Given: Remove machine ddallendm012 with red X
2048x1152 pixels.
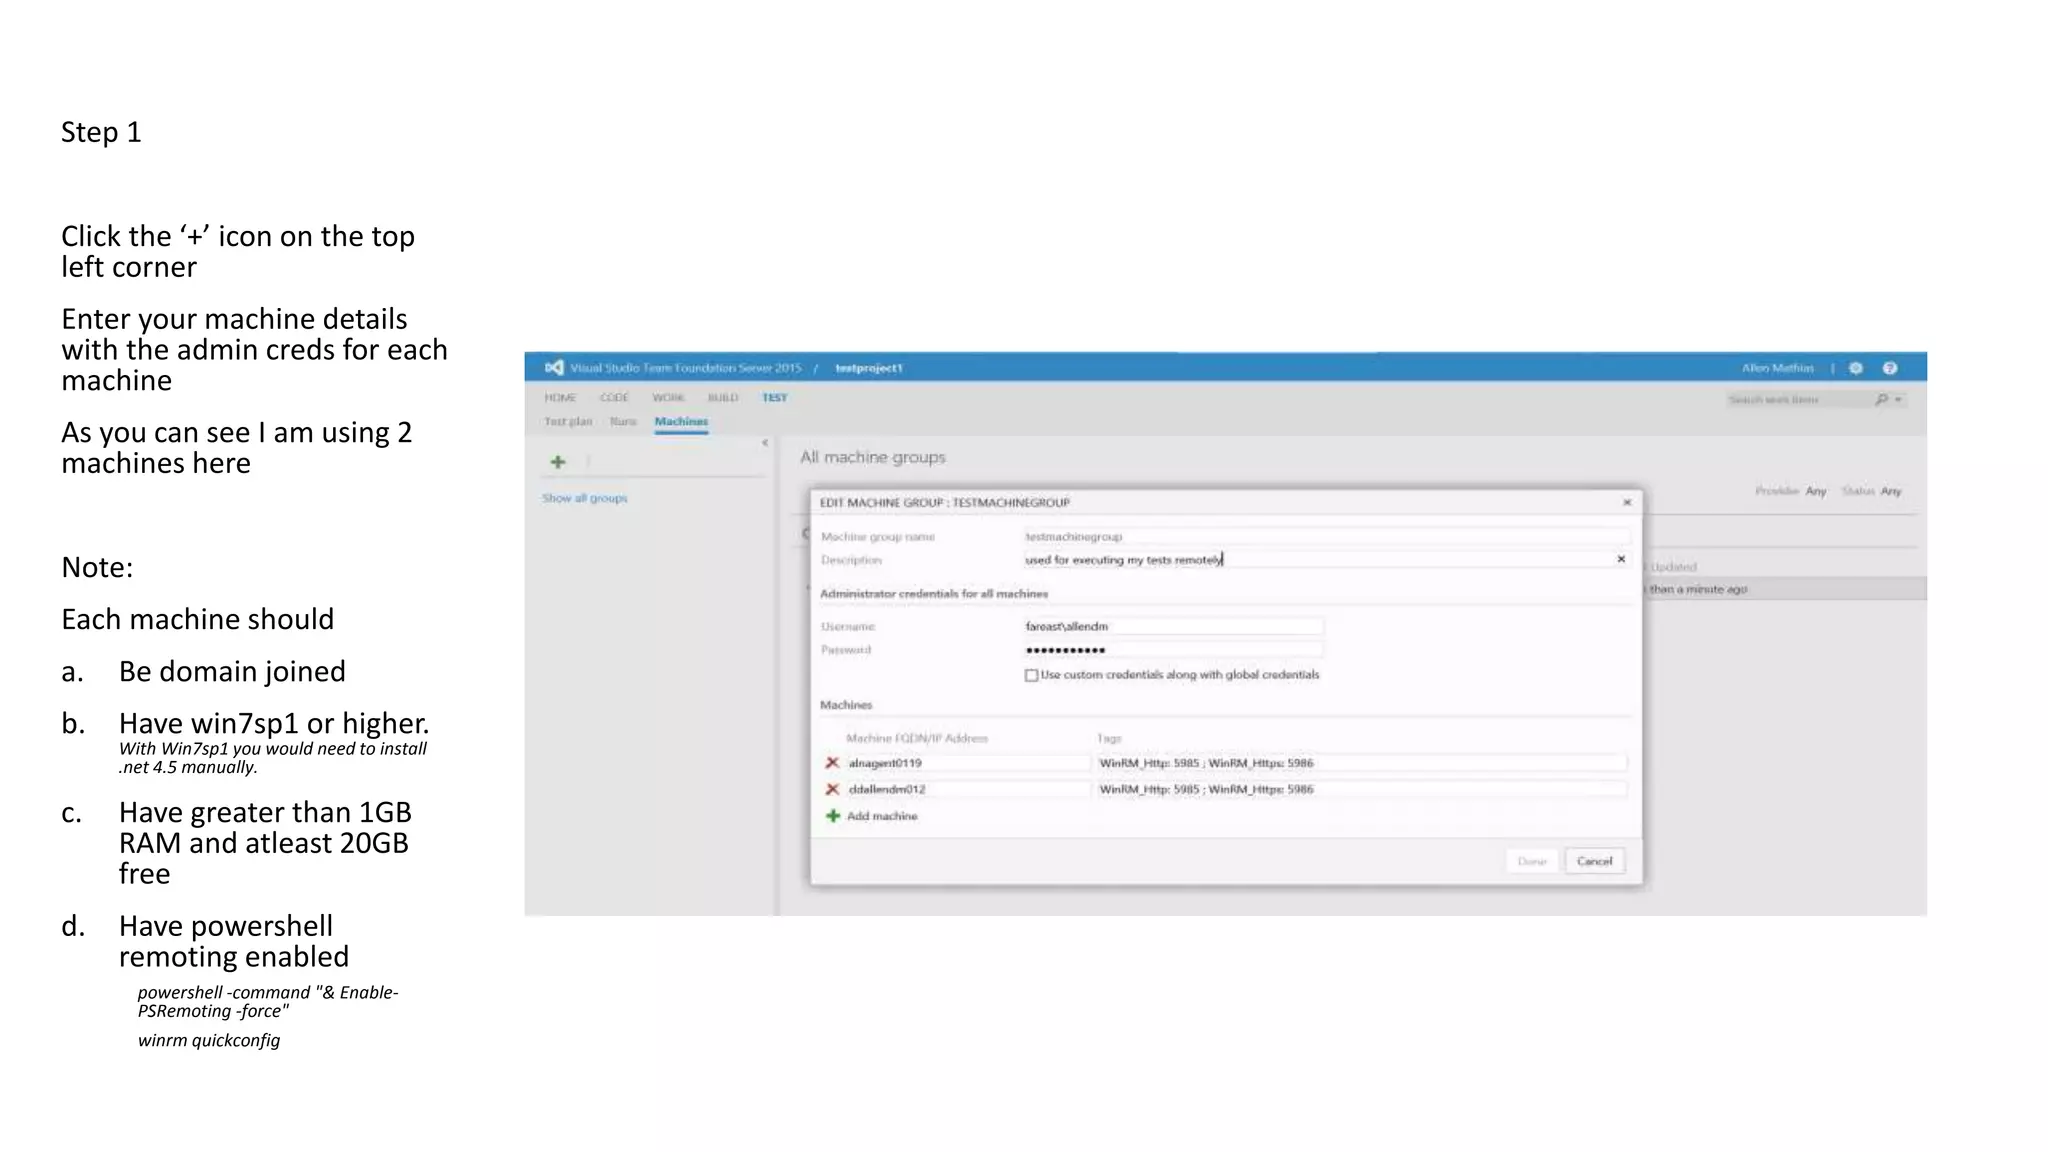Looking at the screenshot, I should (x=832, y=789).
